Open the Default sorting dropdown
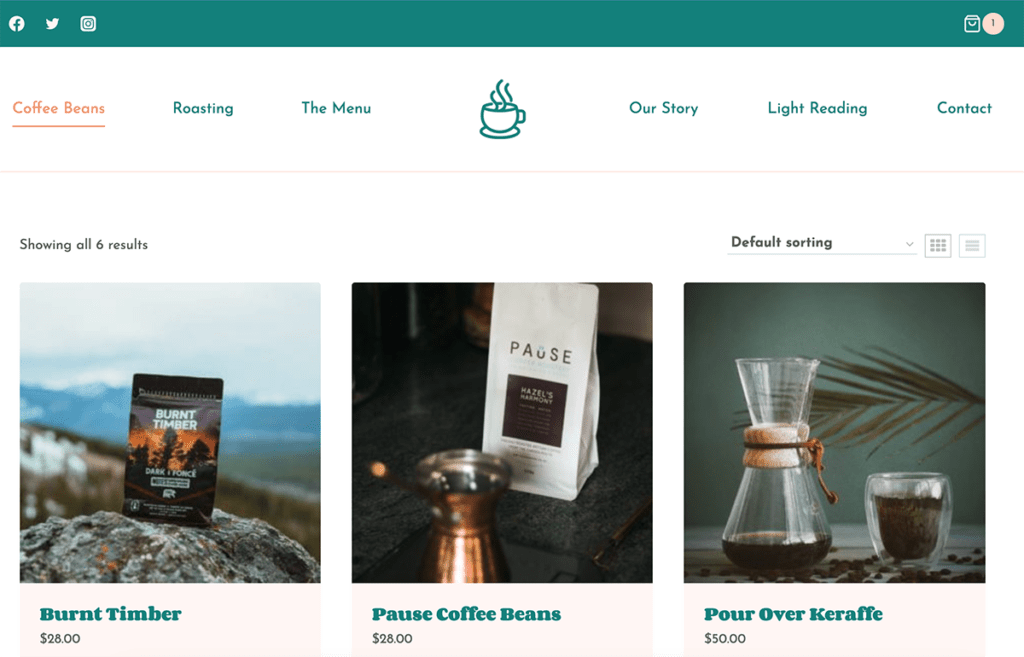Screen dimensions: 1024x657 [x=822, y=243]
